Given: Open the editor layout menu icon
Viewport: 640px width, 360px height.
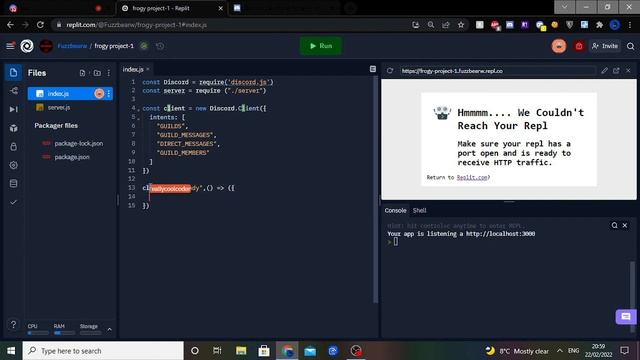Looking at the screenshot, I should 373,69.
